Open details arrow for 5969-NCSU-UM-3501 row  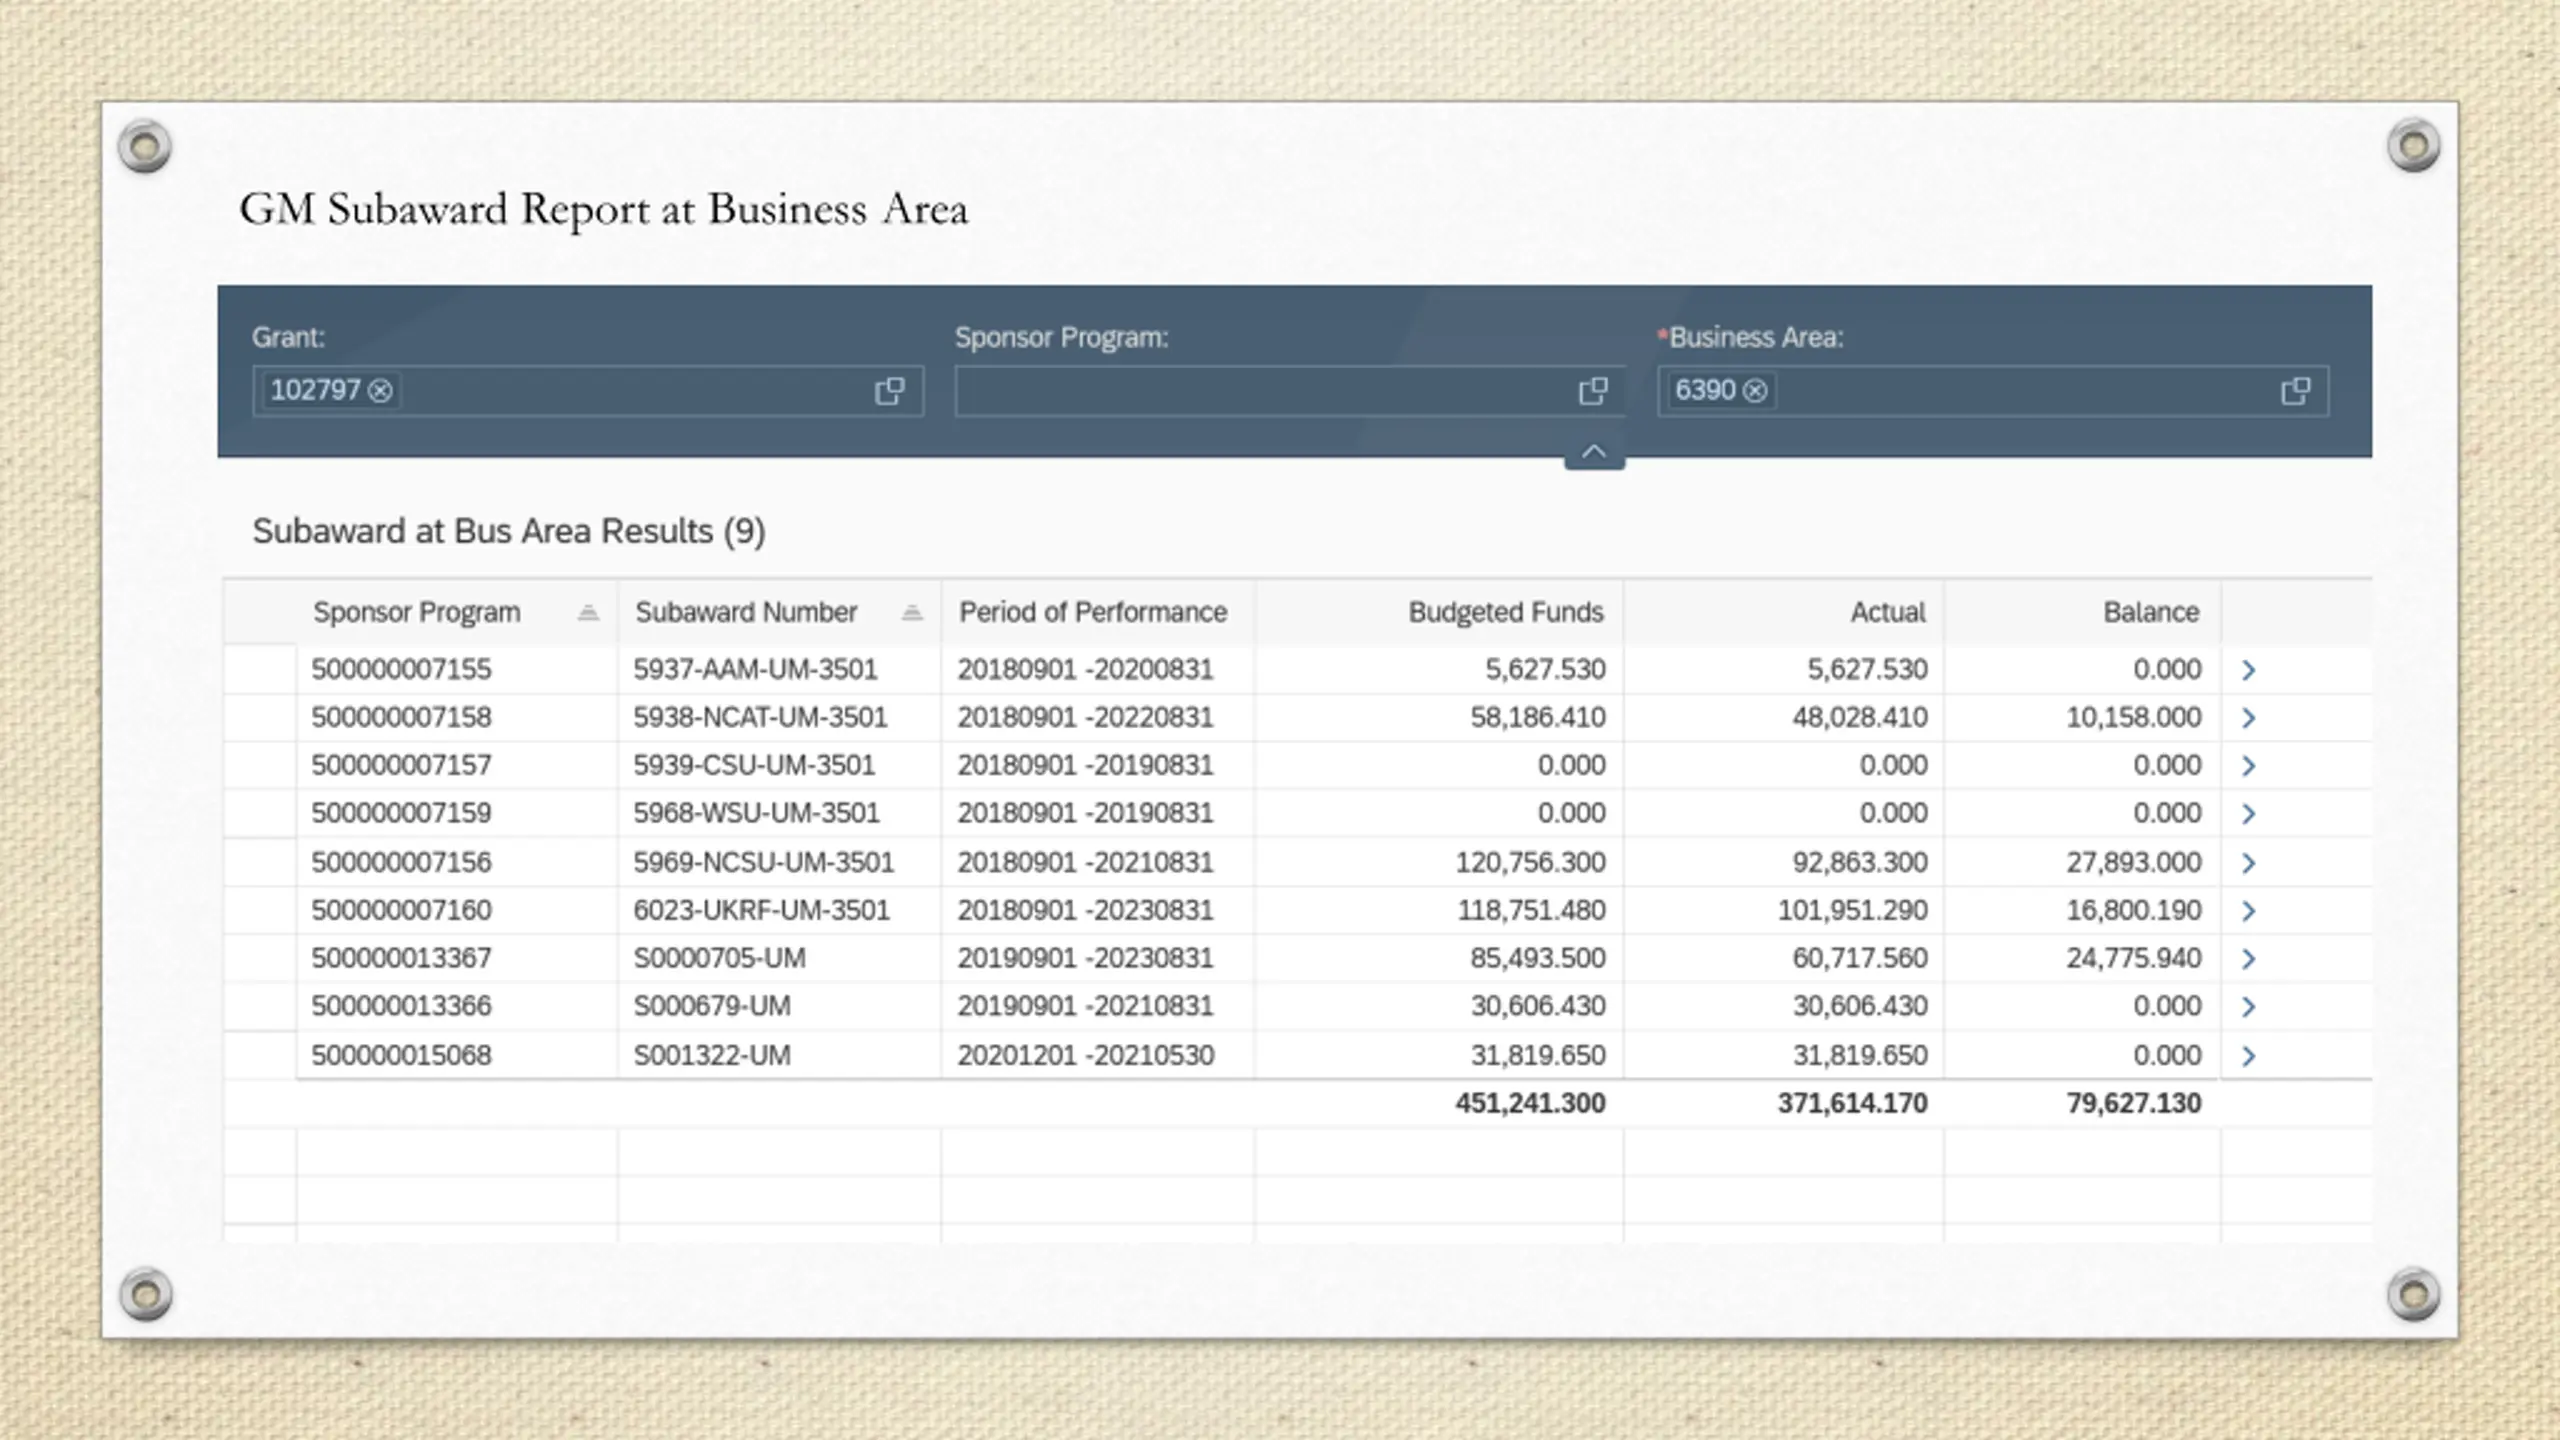[x=2248, y=863]
